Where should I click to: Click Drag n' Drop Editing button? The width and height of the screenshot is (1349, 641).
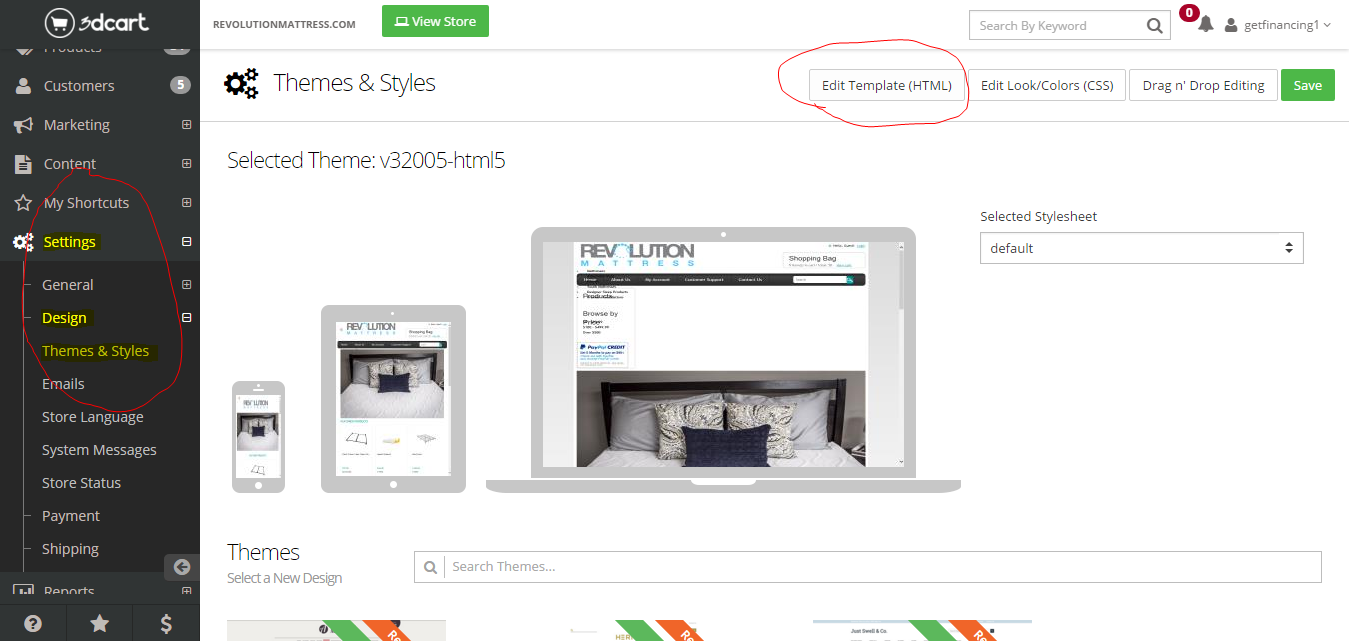coord(1203,85)
